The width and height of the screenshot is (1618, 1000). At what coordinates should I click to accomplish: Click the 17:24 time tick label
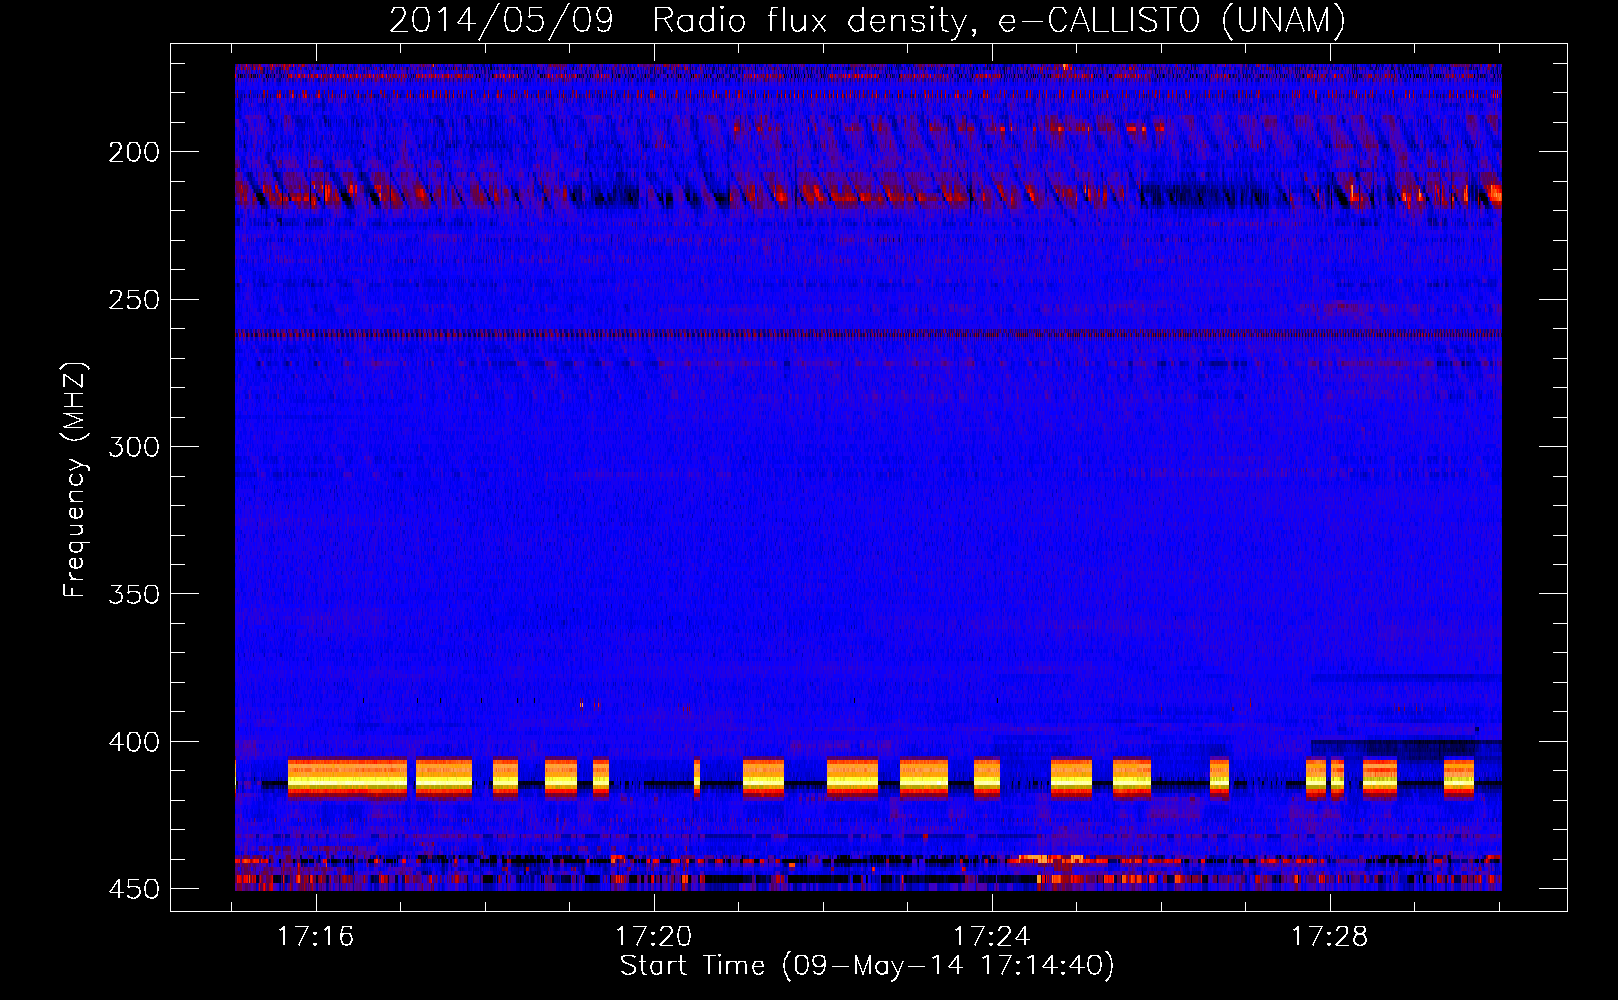pos(992,937)
